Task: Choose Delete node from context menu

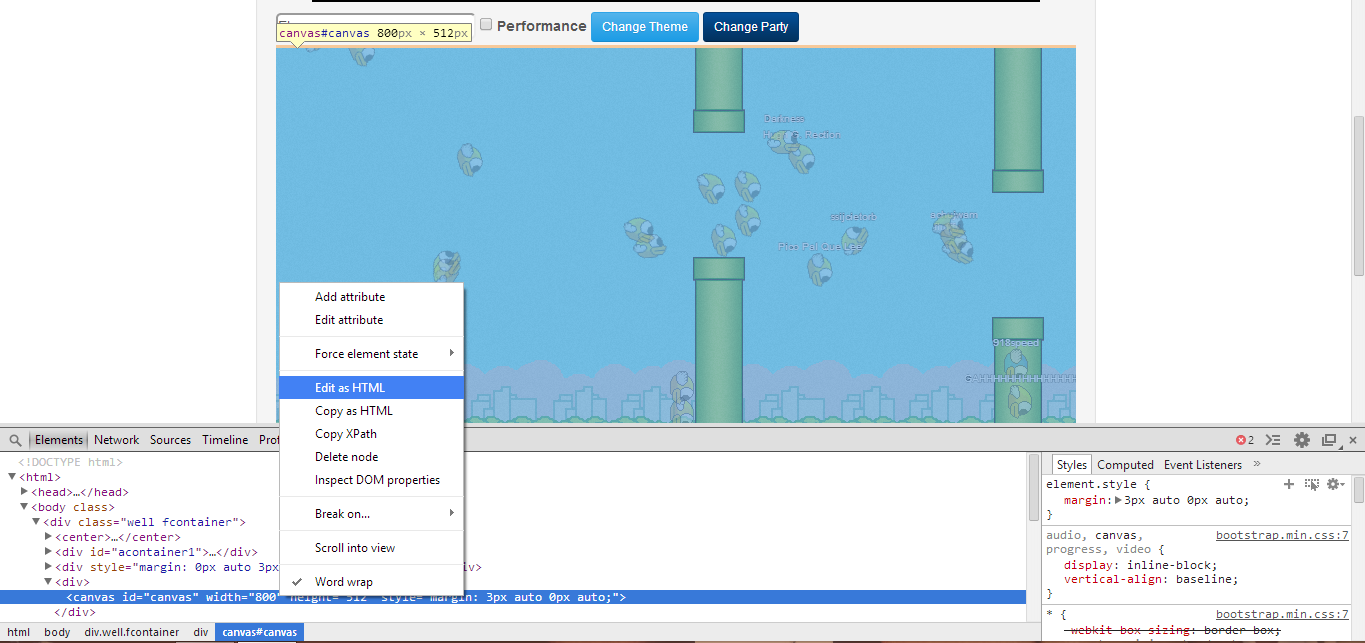Action: pyautogui.click(x=372, y=457)
